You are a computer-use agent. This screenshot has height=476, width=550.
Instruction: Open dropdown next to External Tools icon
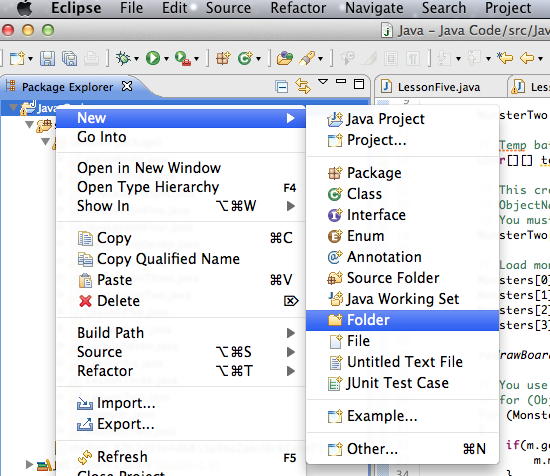(196, 59)
